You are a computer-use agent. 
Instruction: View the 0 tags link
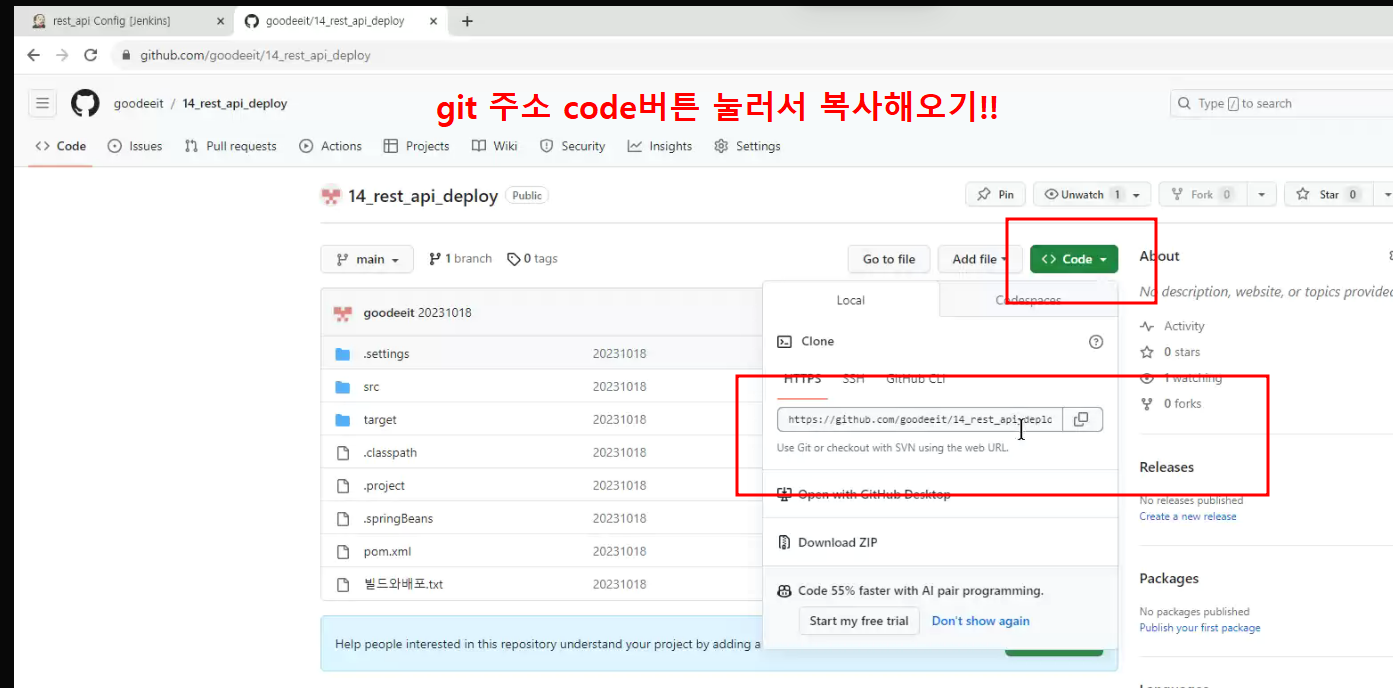click(532, 259)
